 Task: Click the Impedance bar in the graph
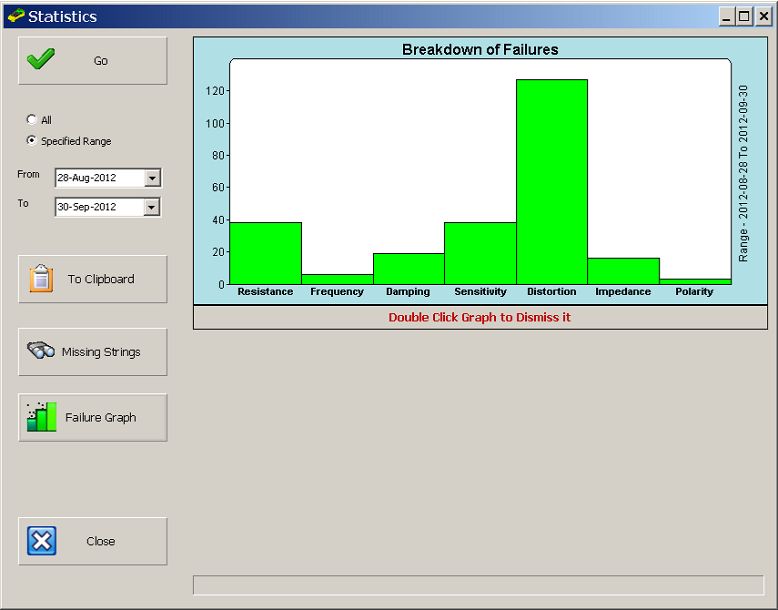[624, 271]
